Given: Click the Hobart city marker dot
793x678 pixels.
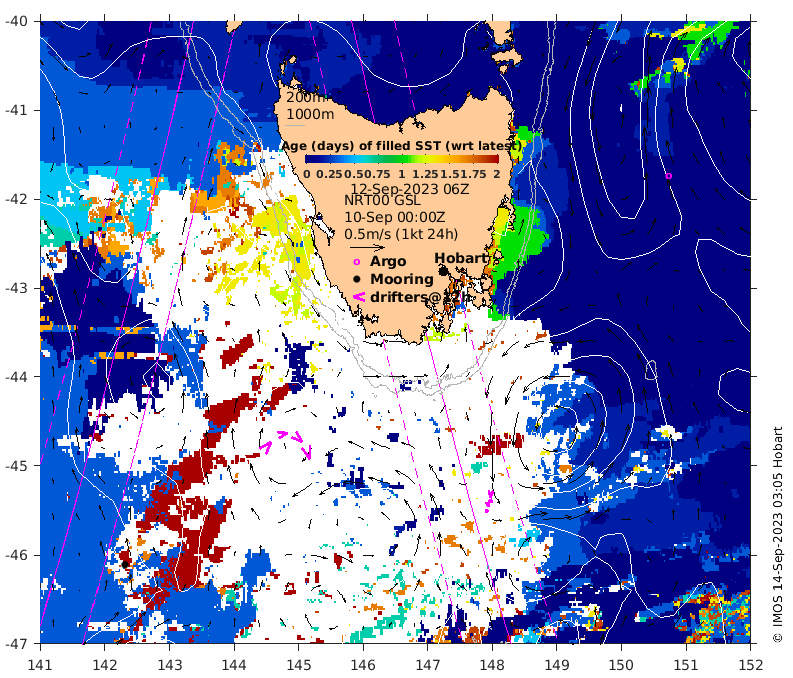Looking at the screenshot, I should click(443, 271).
